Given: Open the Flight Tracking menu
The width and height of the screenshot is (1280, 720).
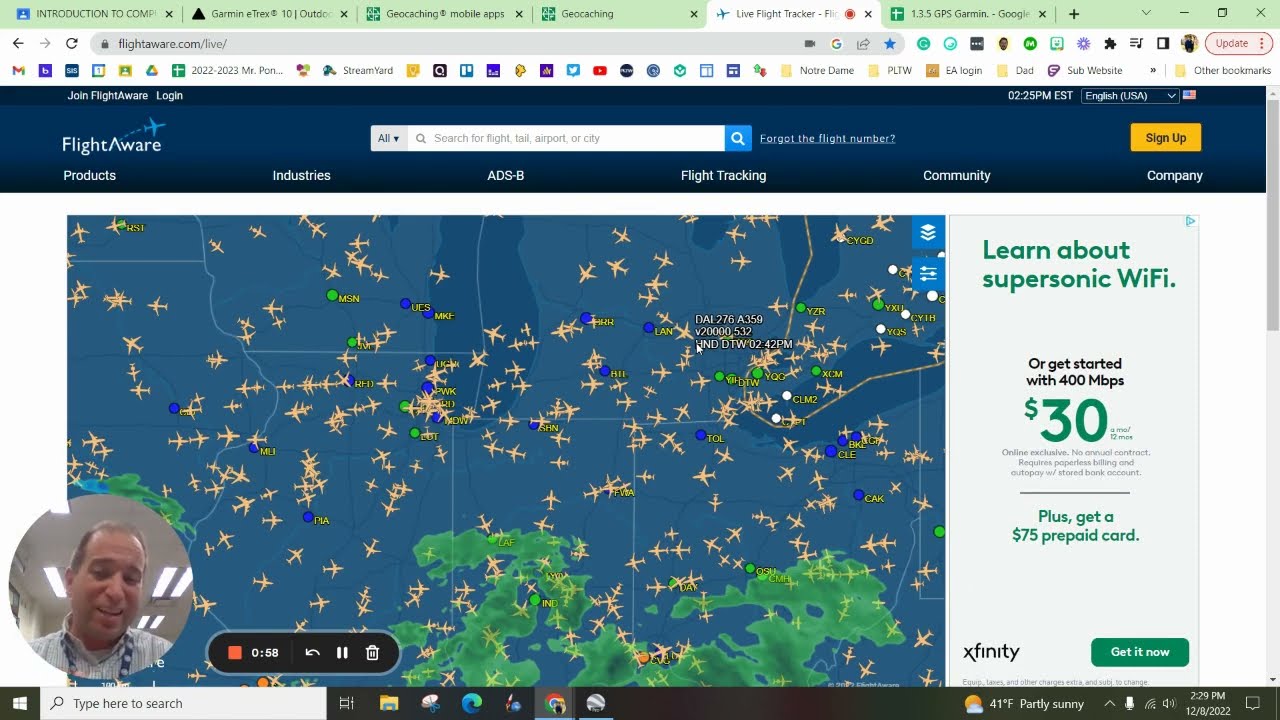Looking at the screenshot, I should click(x=723, y=175).
